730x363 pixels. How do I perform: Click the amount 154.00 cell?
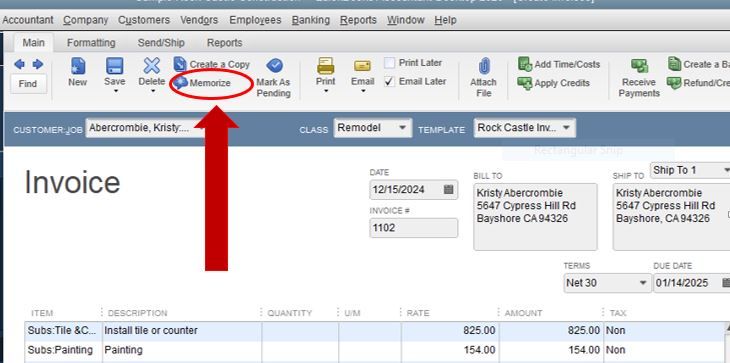pyautogui.click(x=551, y=350)
